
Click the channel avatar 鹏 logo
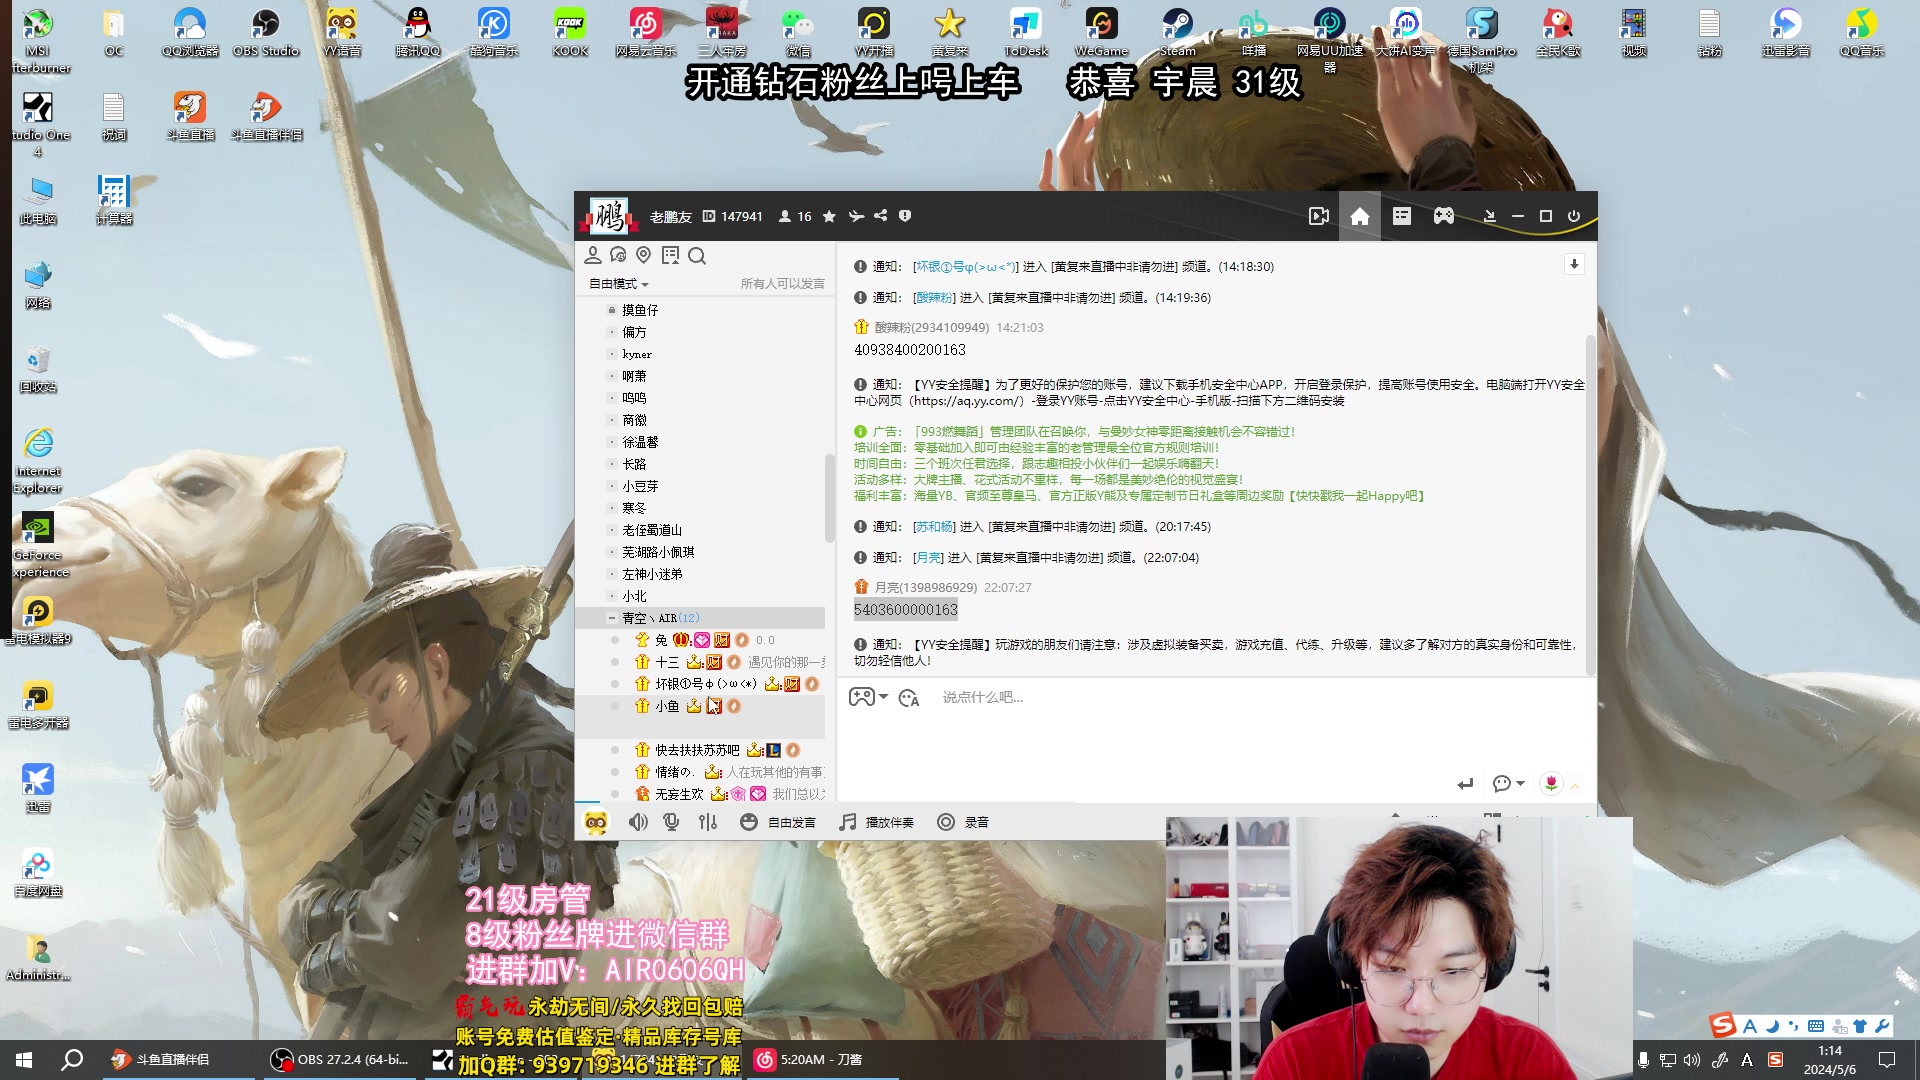(x=609, y=216)
